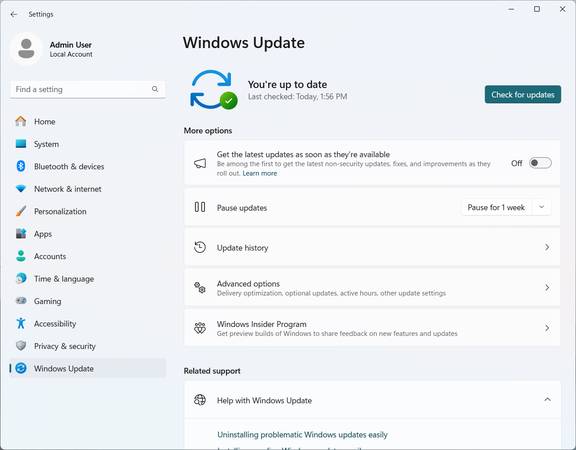
Task: Toggle the get latest updates switch
Action: click(540, 163)
